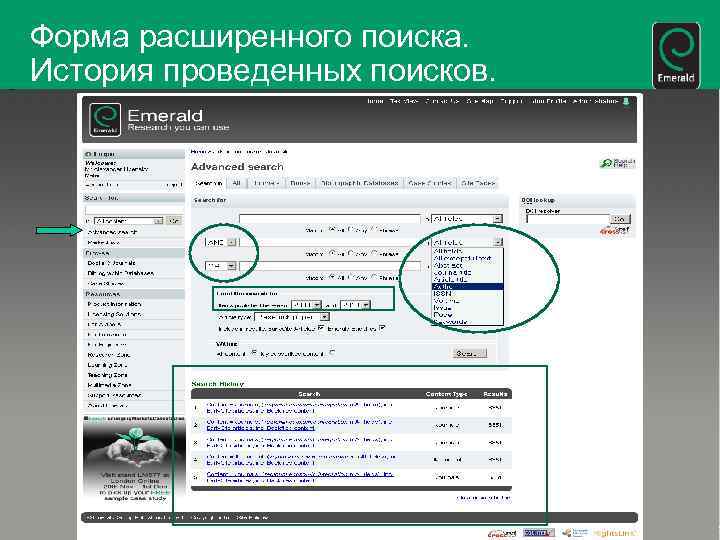
Task: Select 'Any' radio for second search field
Action: tap(351, 253)
